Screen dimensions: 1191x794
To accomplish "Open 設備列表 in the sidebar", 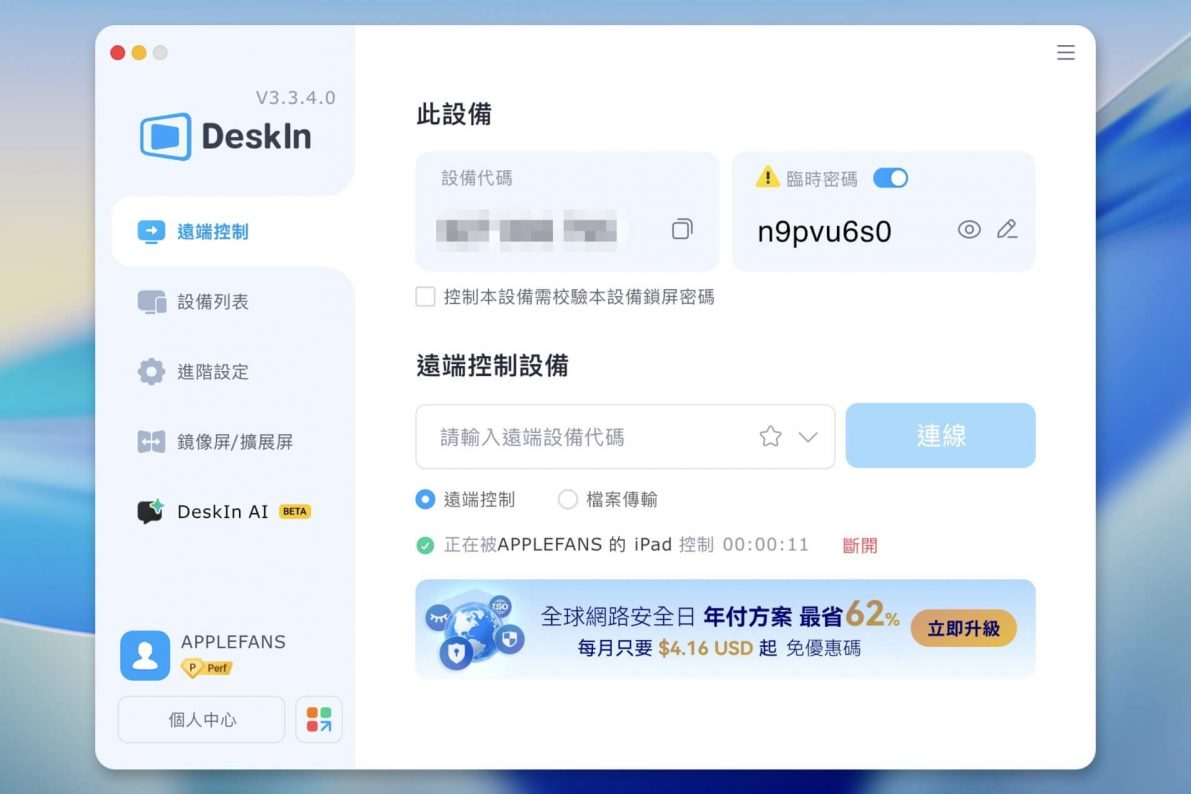I will pos(212,302).
